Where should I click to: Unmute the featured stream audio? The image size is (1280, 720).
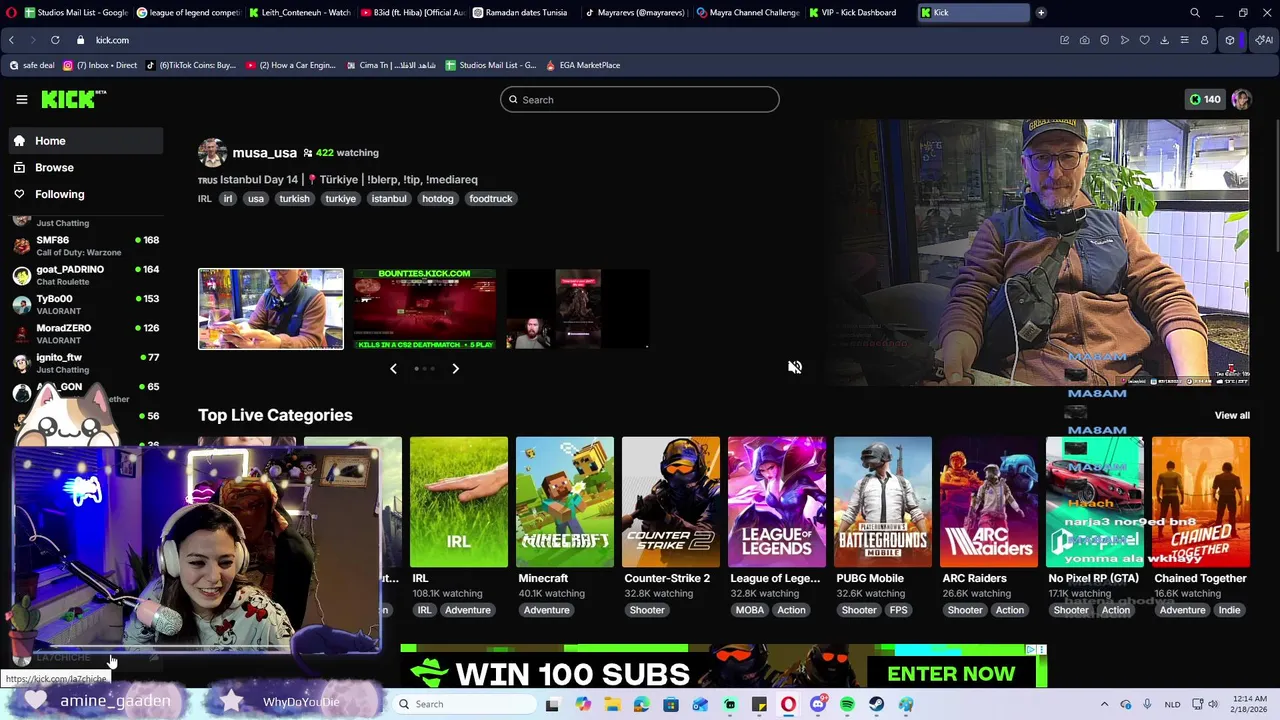pyautogui.click(x=795, y=367)
